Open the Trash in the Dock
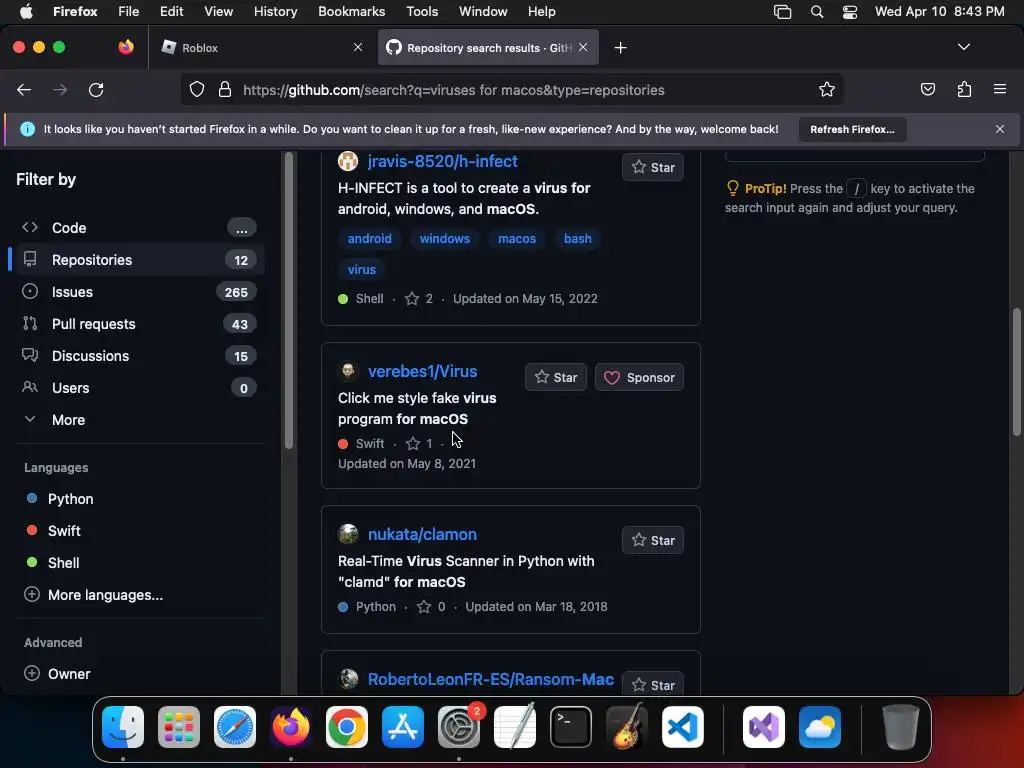This screenshot has height=768, width=1024. 901,727
